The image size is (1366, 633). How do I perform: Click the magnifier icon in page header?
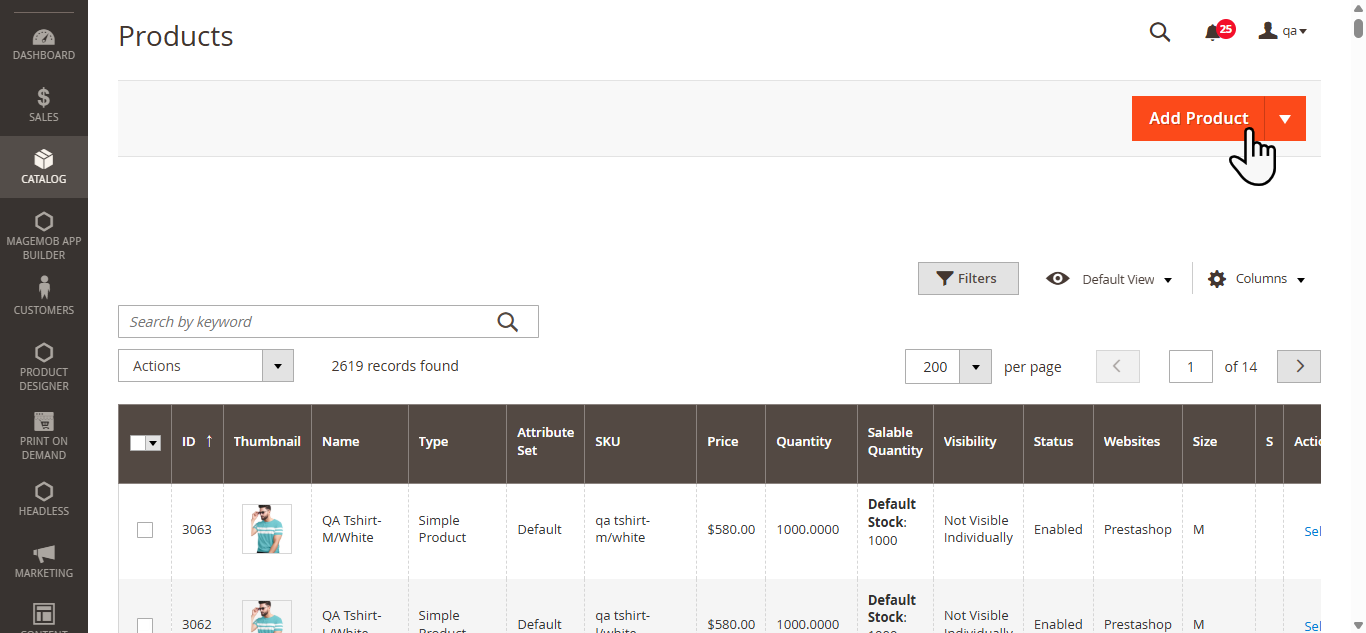(x=1159, y=32)
